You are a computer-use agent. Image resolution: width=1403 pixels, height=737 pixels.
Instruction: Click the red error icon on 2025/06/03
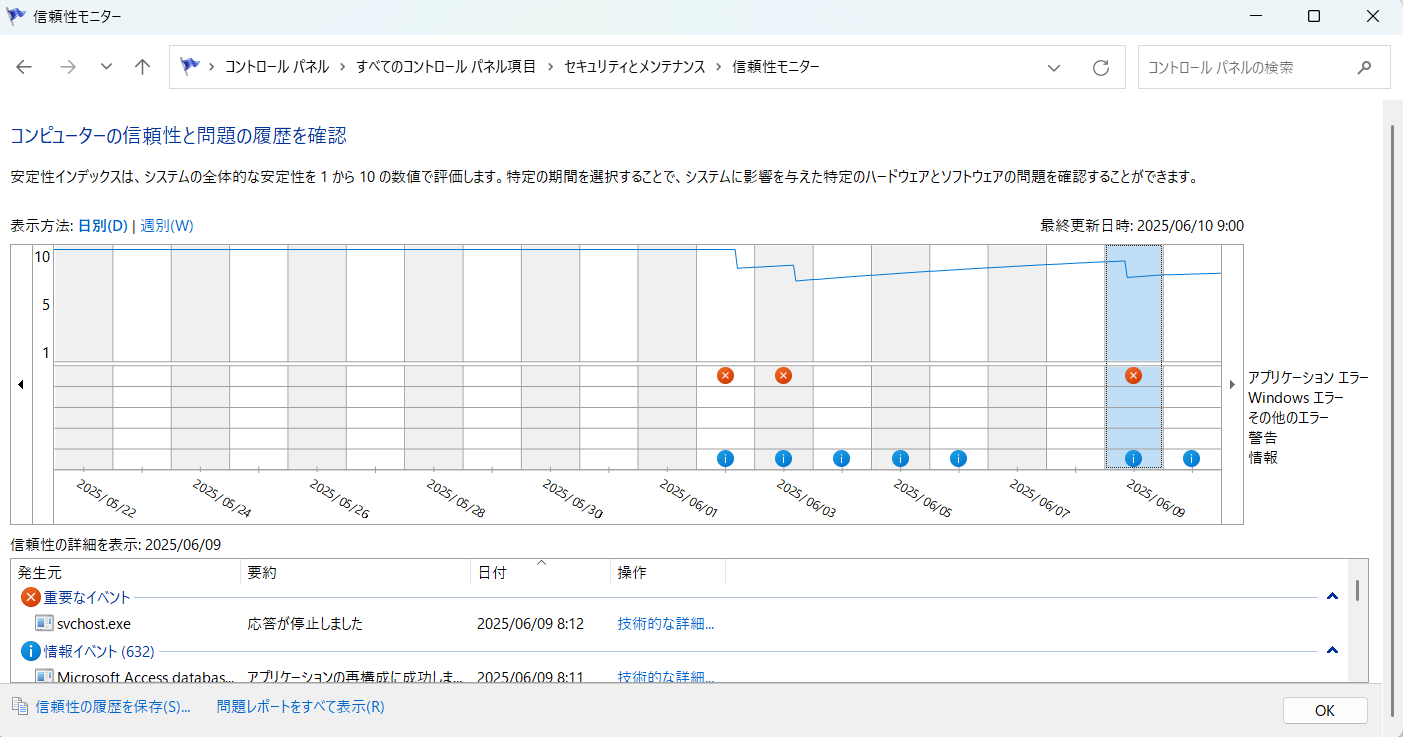tap(784, 375)
